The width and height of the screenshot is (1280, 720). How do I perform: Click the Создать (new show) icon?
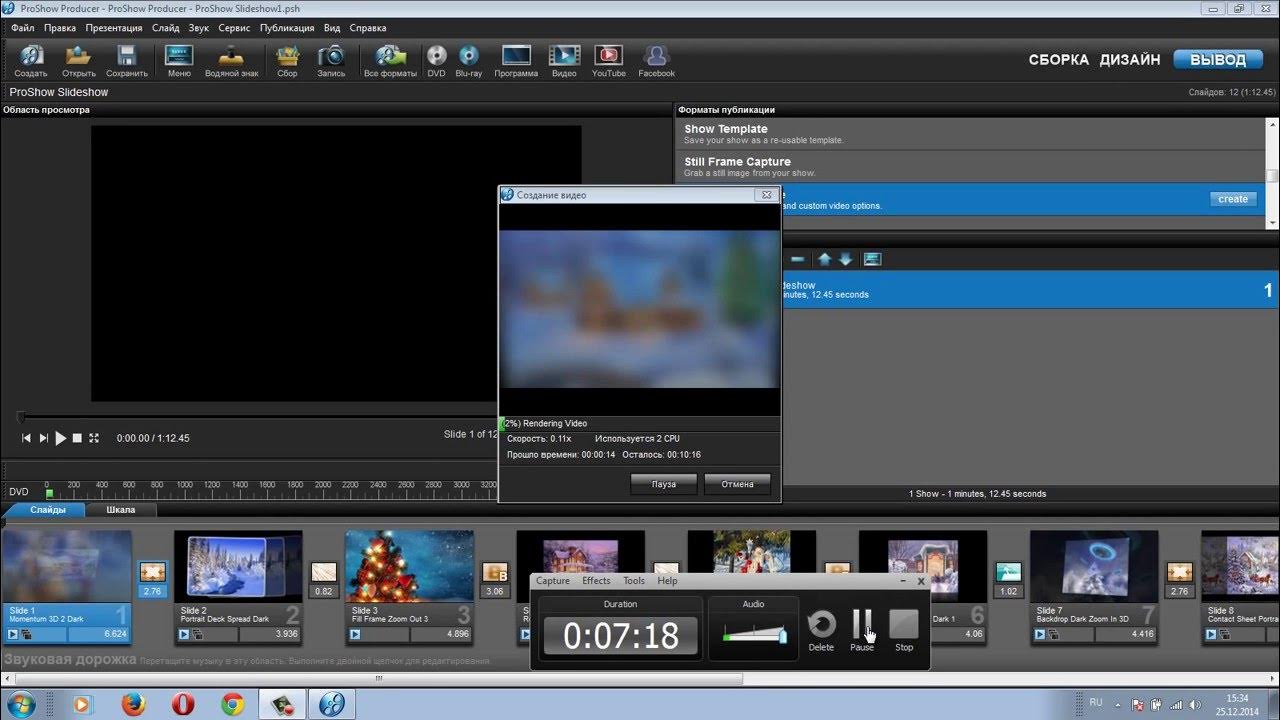point(31,60)
